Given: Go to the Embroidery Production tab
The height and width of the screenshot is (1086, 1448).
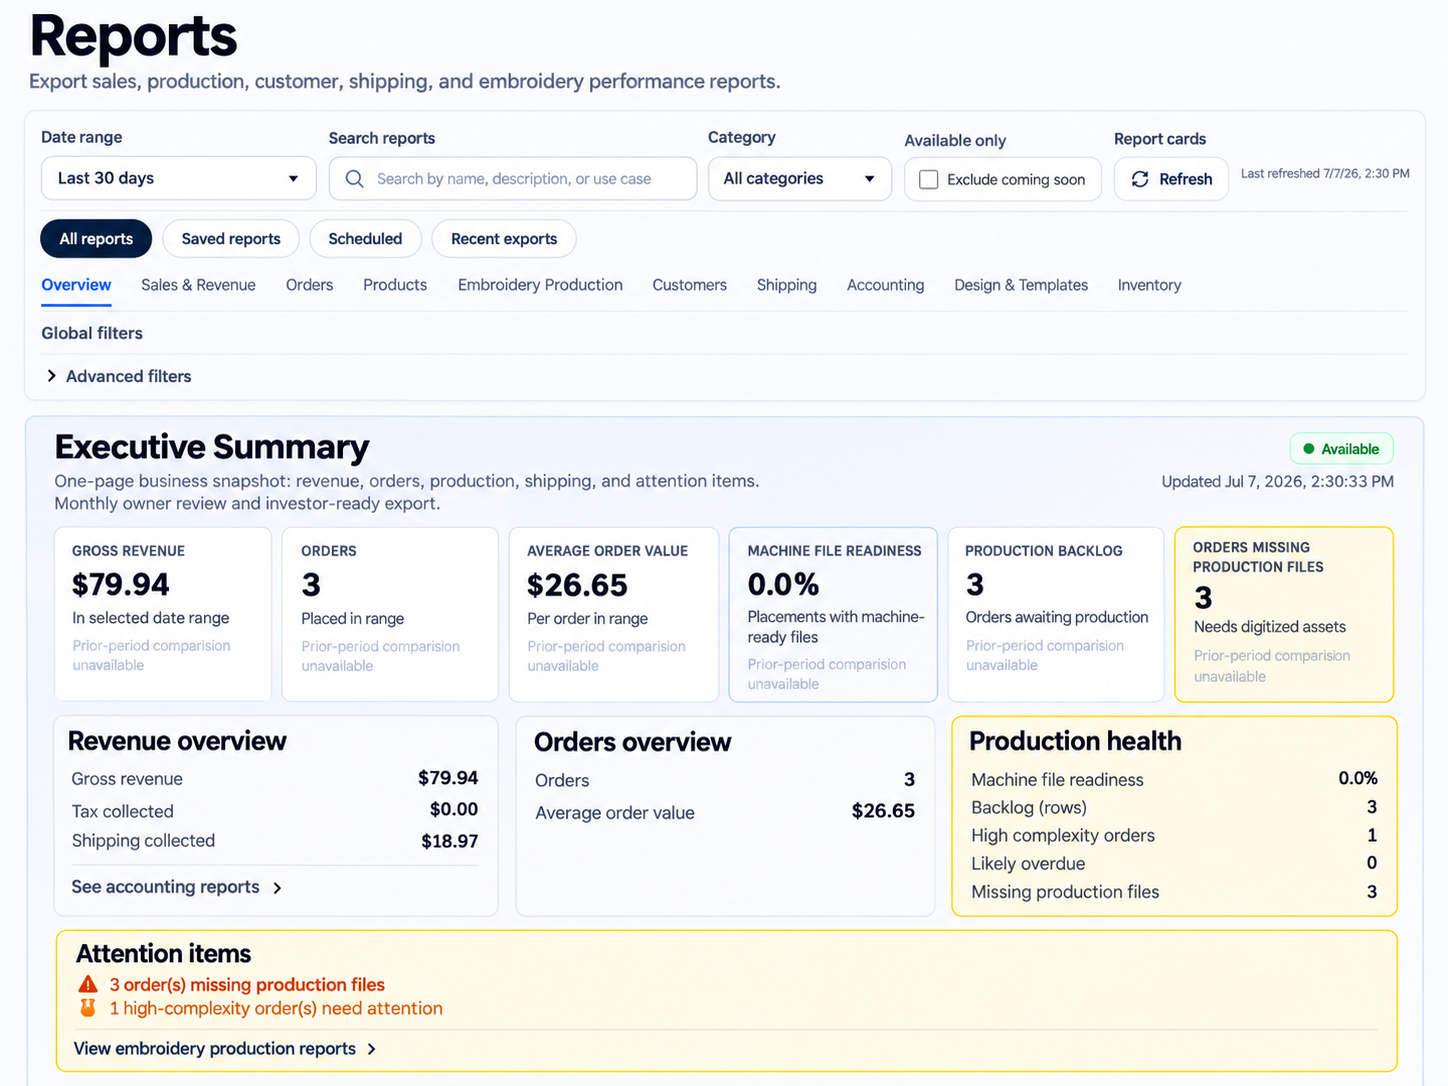Looking at the screenshot, I should pyautogui.click(x=540, y=285).
